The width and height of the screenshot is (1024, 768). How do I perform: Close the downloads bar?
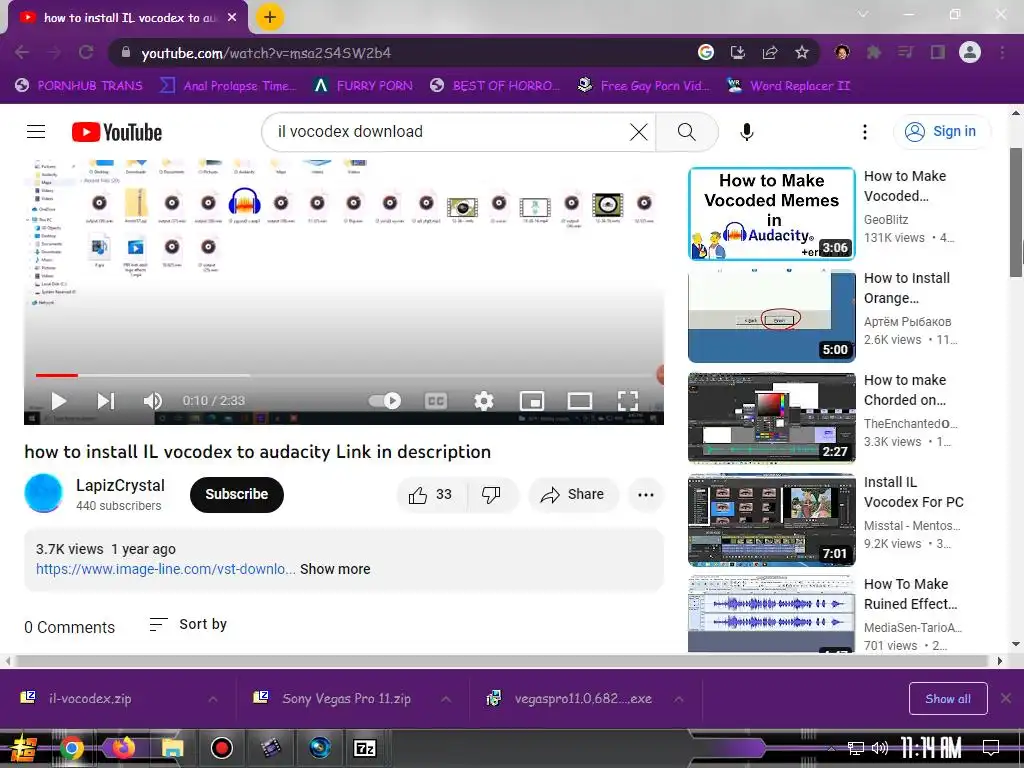click(x=1006, y=699)
